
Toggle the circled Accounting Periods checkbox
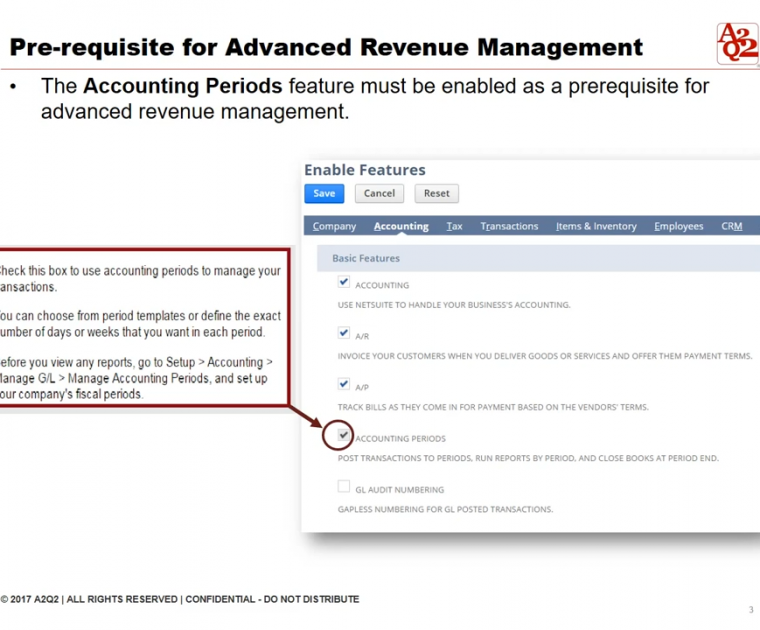[344, 435]
